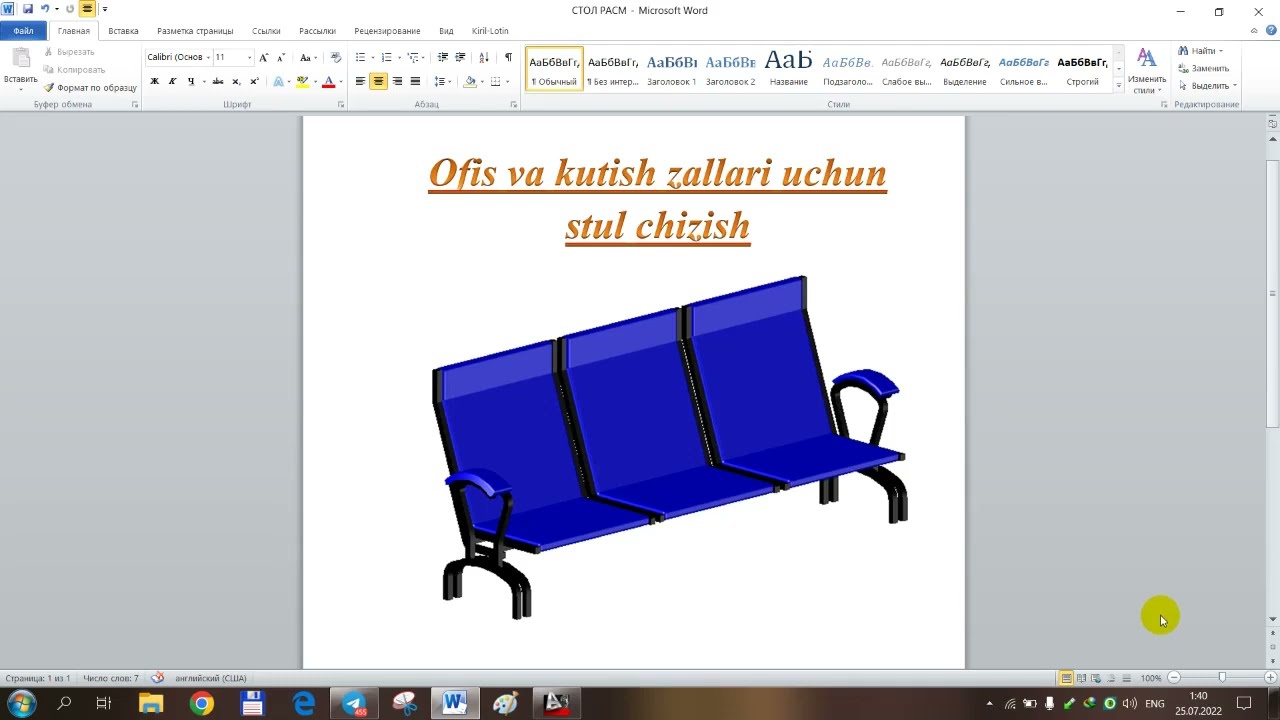
Task: Apply the Заголовок 1 style
Action: coord(671,69)
